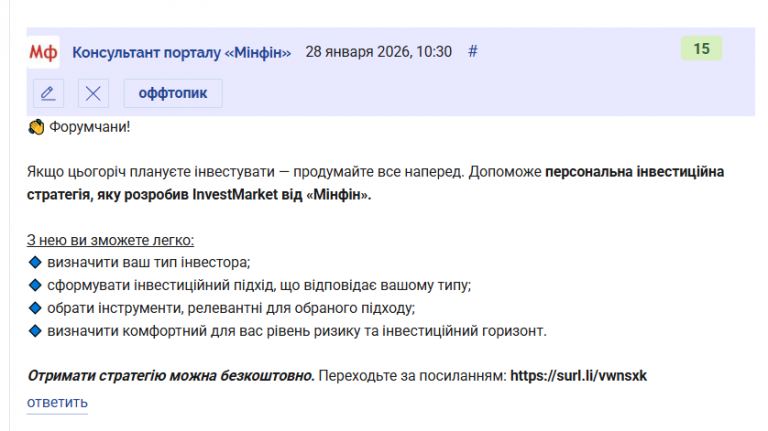The height and width of the screenshot is (431, 768).
Task: Click the diamond bullet before "визначити комфортний"
Action: (34, 331)
